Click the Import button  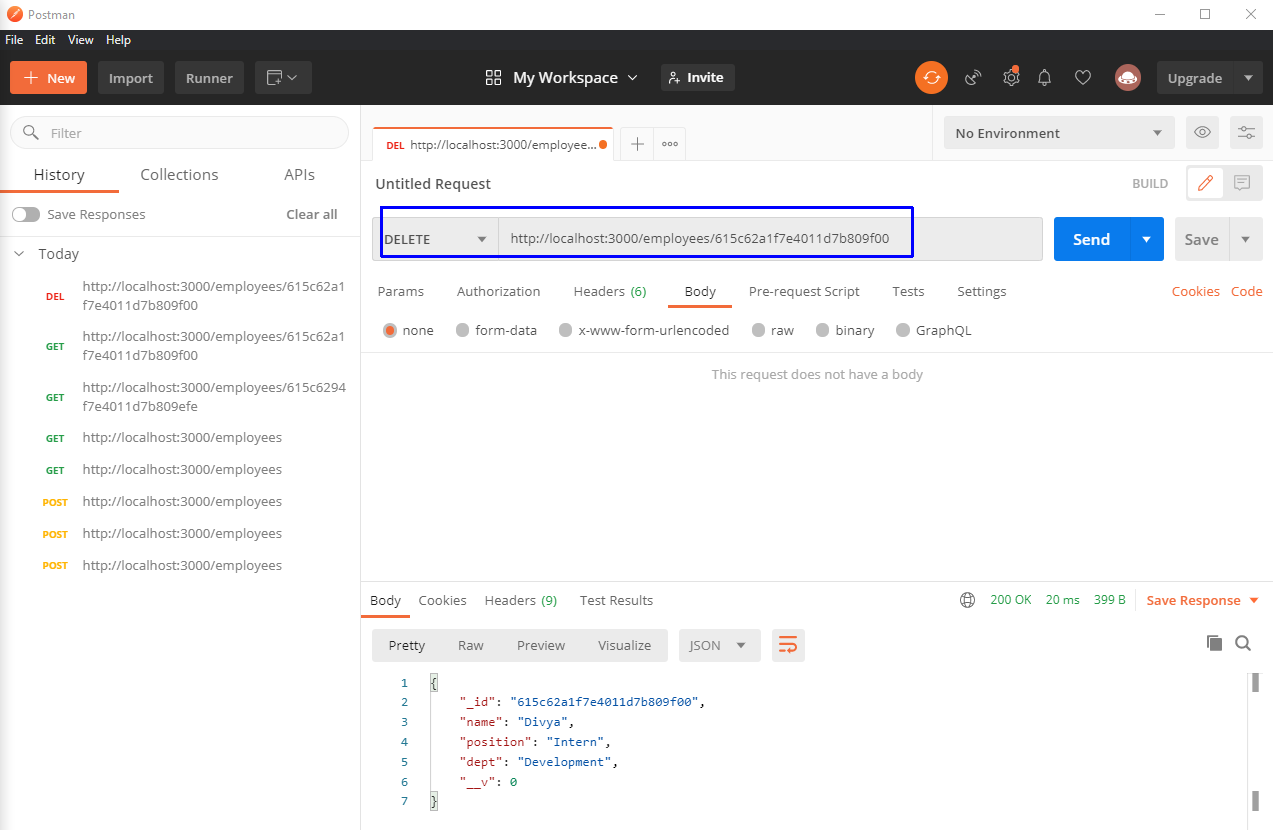pyautogui.click(x=131, y=78)
